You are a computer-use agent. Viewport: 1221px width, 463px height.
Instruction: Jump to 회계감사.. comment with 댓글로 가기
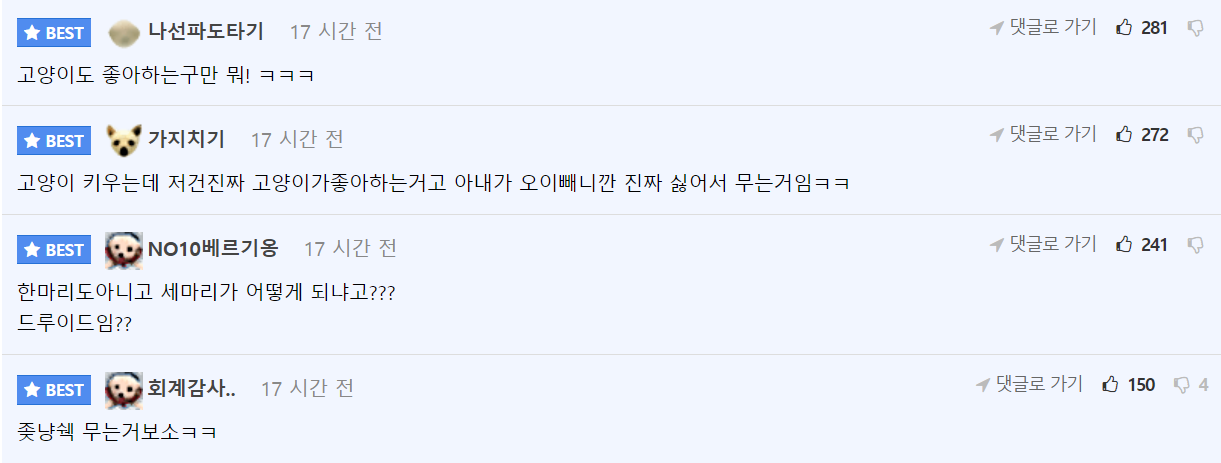pos(1029,385)
